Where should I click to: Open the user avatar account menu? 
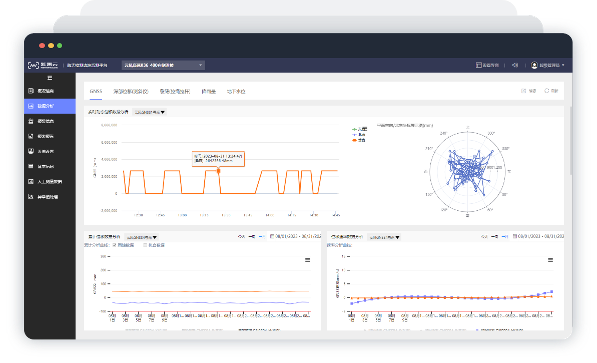pos(548,65)
